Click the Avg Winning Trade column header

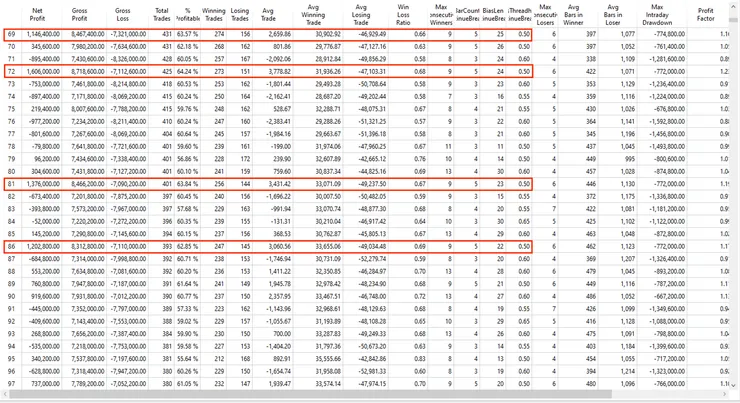[313, 15]
